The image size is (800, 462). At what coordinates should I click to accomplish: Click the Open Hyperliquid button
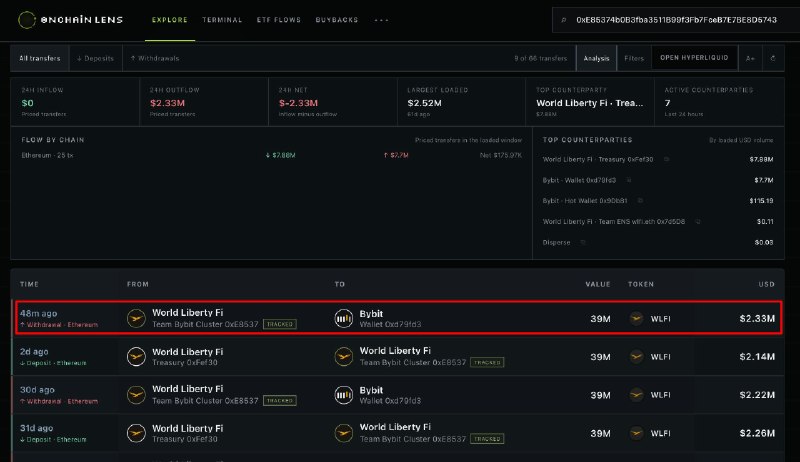point(694,58)
